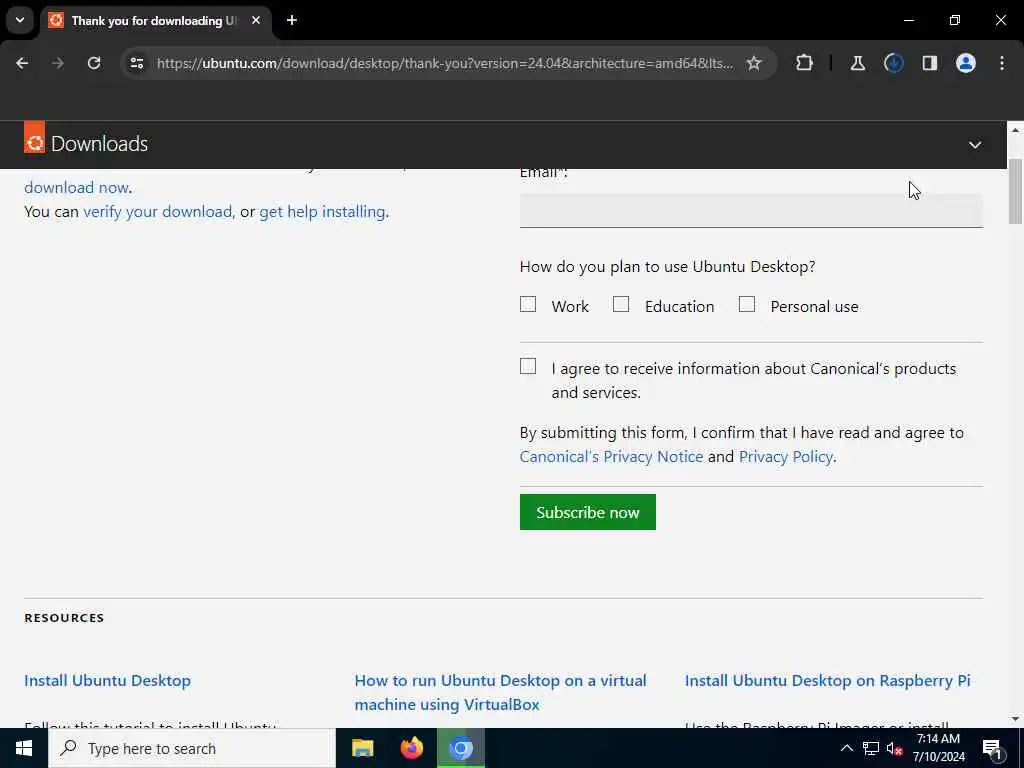Expand the Downloads header chevron
Viewport: 1024px width, 768px height.
[974, 145]
